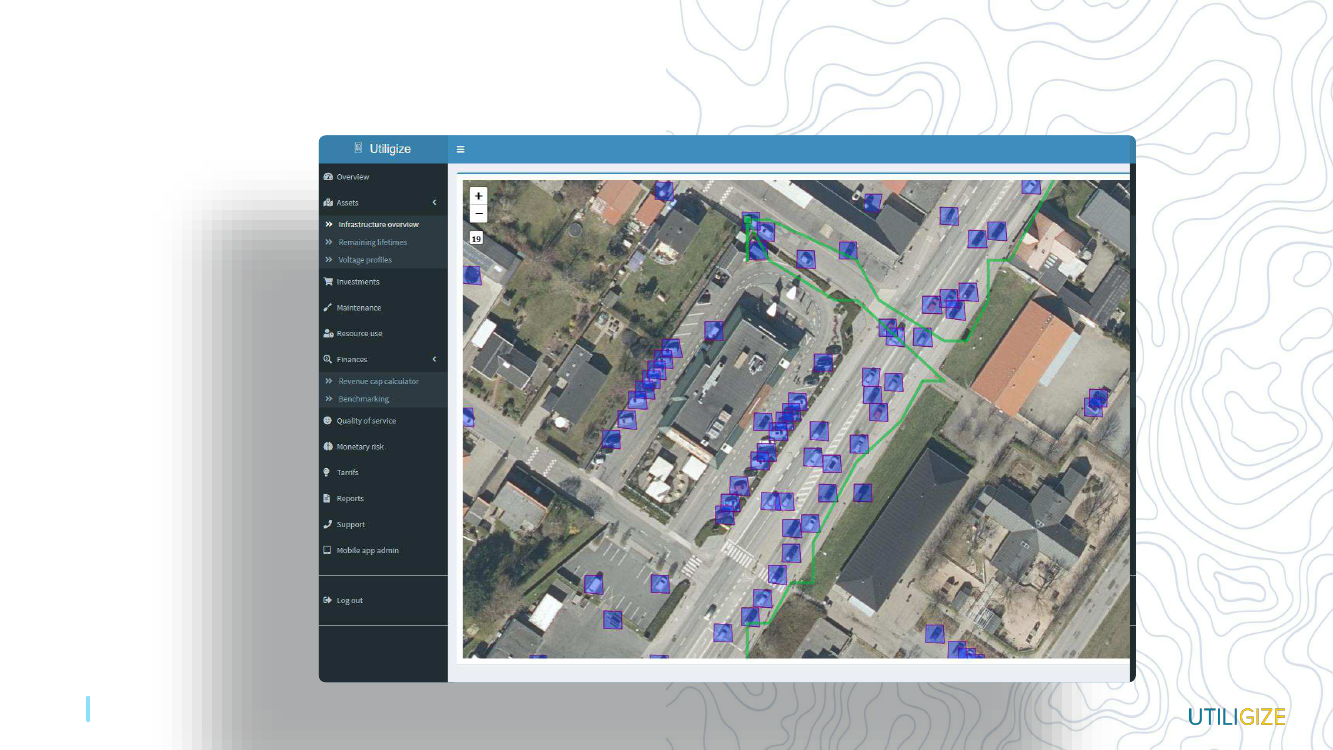1333x750 pixels.
Task: Click the Utiligize logo in the header
Action: [382, 149]
